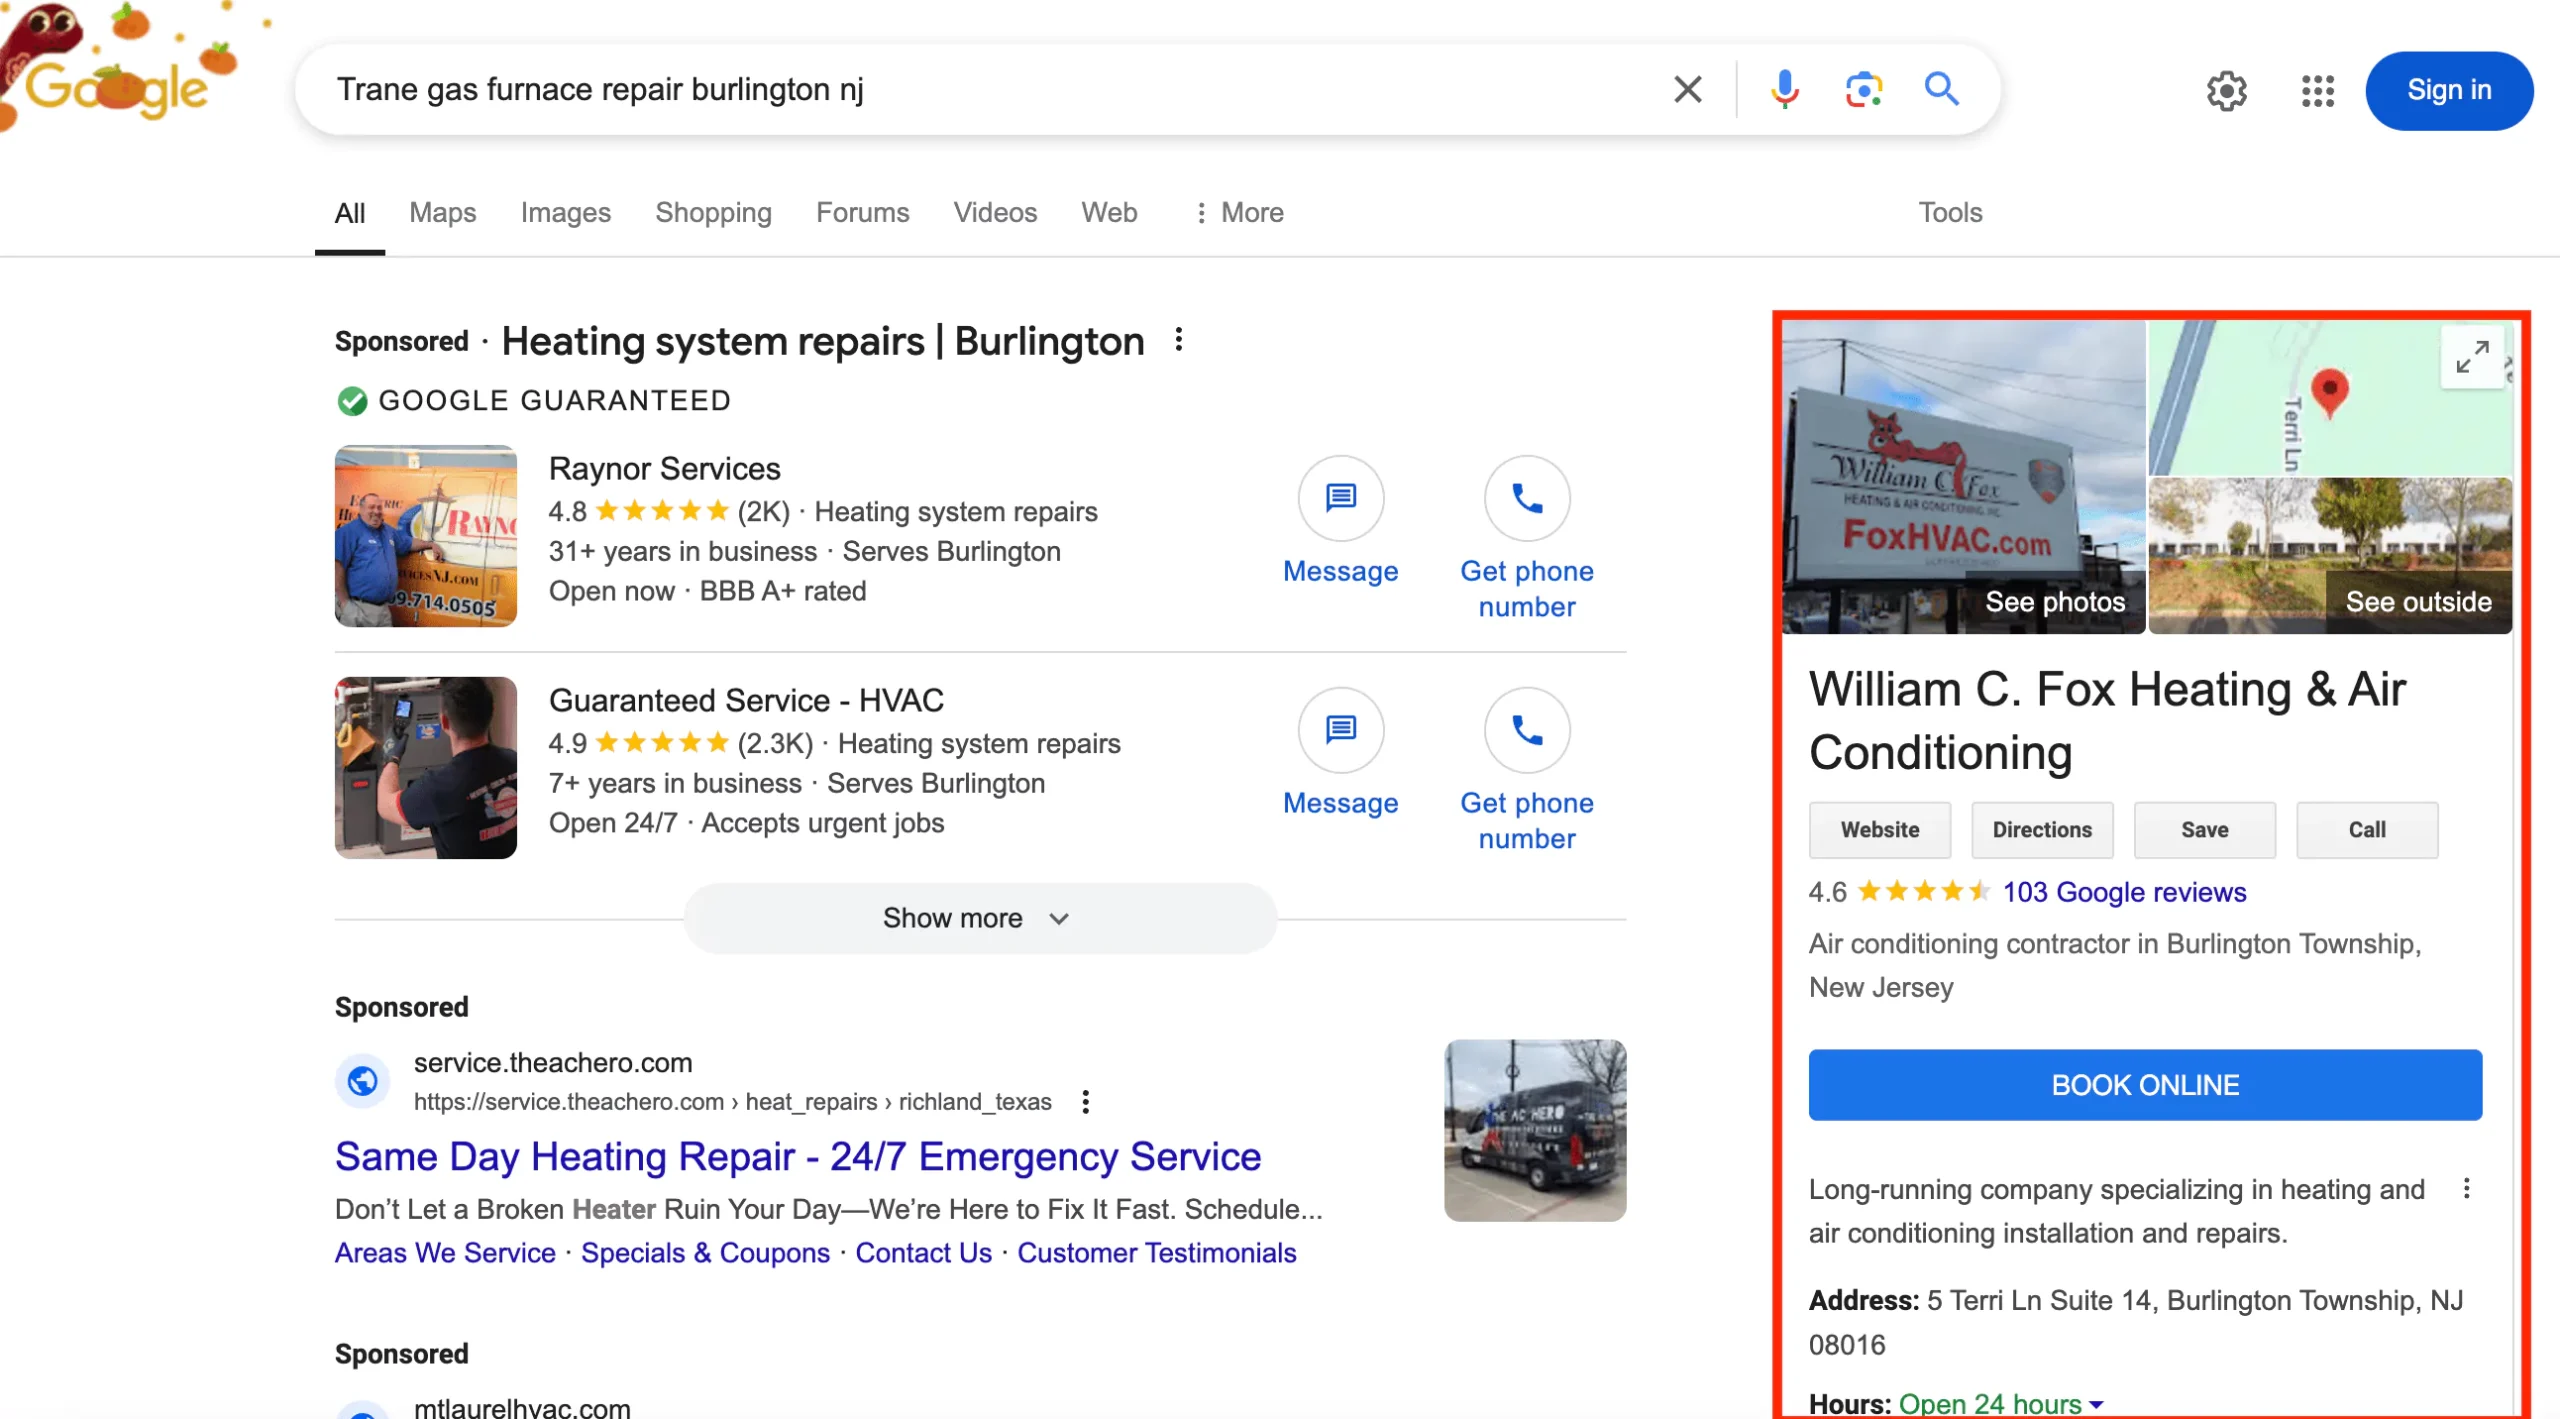Open the More search filters dropdown
Image resolution: width=2560 pixels, height=1419 pixels.
(1239, 212)
